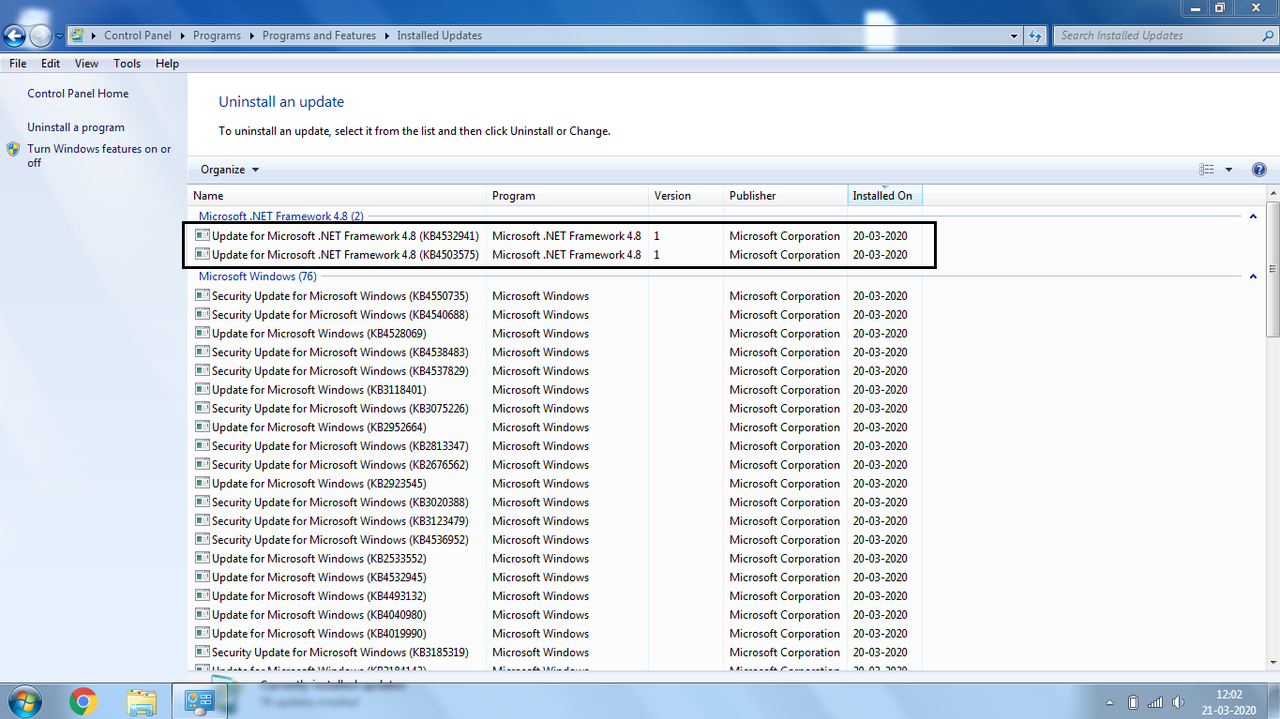Viewport: 1280px width, 719px height.
Task: Sort by the Name column header
Action: [x=337, y=196]
